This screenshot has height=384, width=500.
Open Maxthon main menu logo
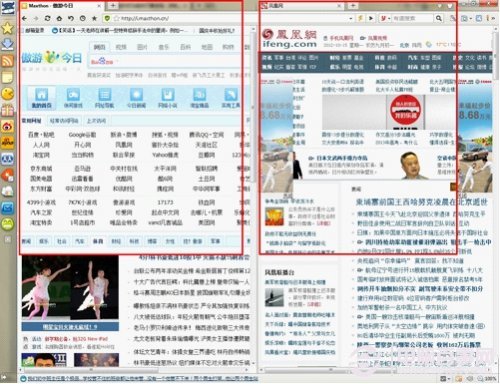click(x=8, y=8)
